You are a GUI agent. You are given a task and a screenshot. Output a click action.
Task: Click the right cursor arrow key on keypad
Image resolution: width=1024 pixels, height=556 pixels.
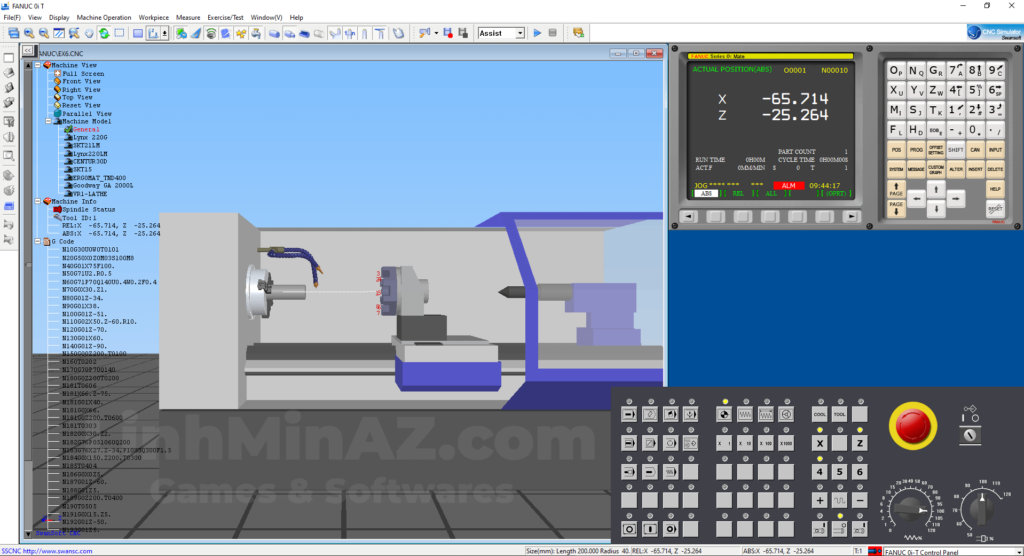click(x=955, y=199)
